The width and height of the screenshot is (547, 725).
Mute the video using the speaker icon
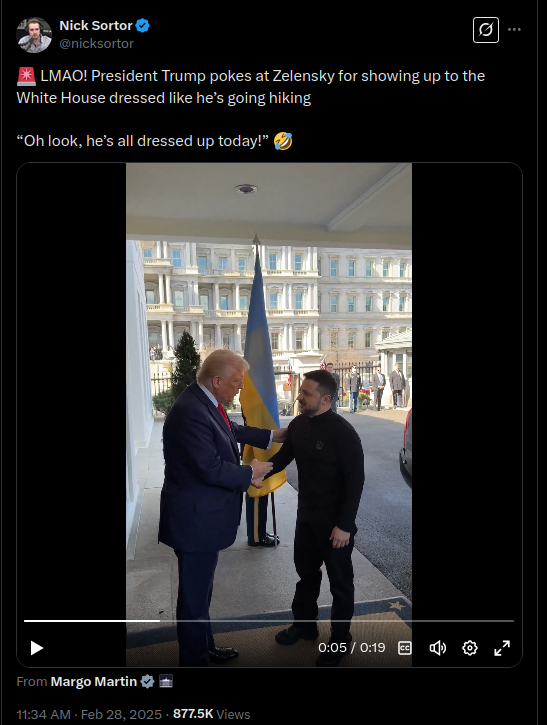(x=437, y=648)
